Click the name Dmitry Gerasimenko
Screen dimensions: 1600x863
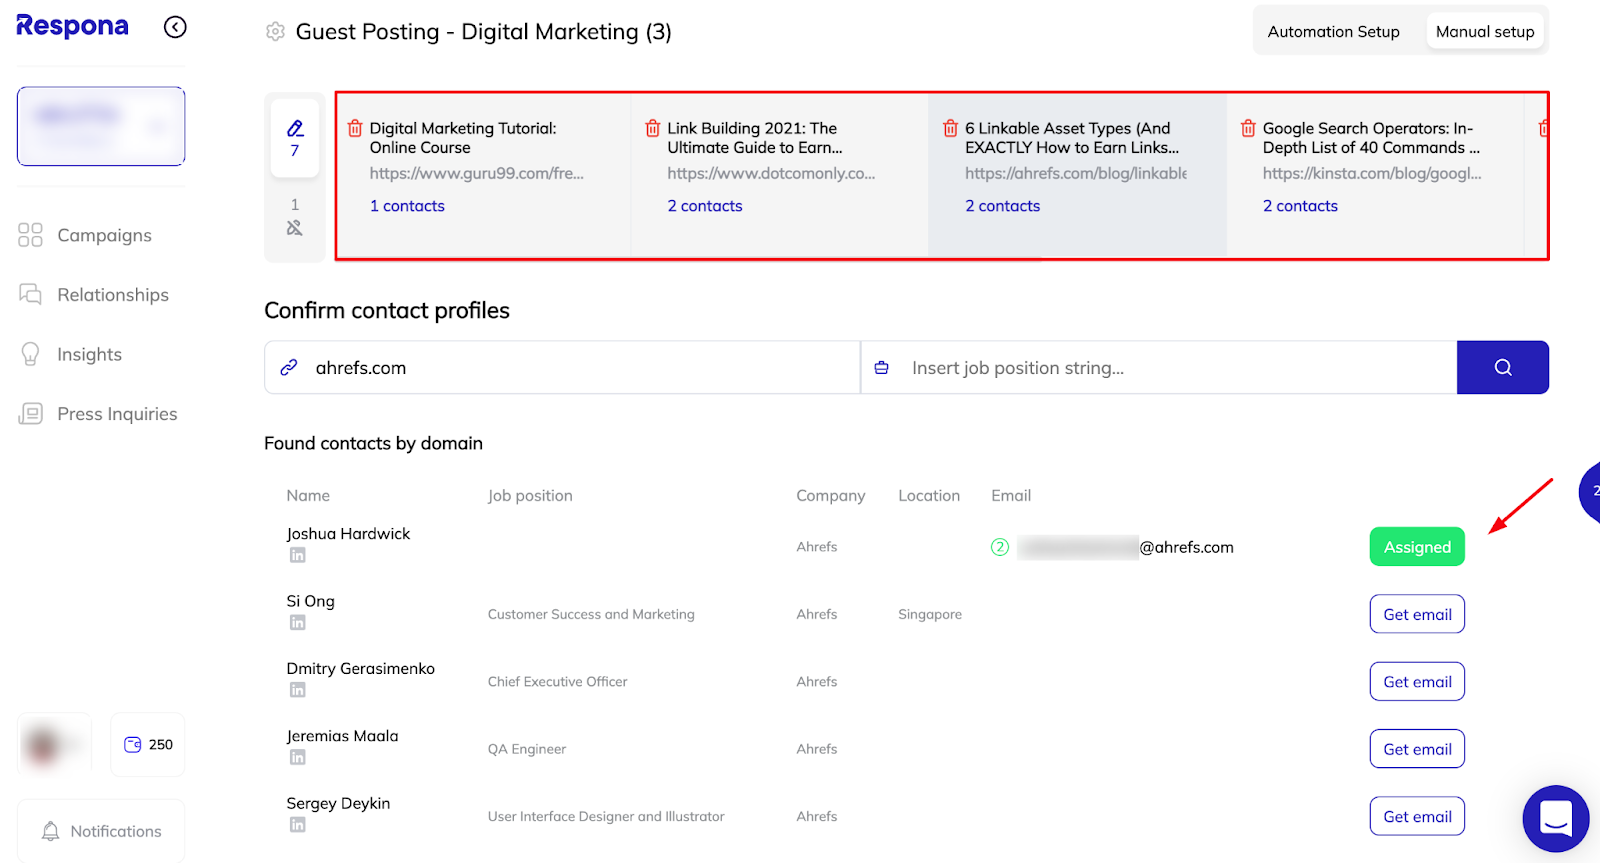tap(360, 668)
